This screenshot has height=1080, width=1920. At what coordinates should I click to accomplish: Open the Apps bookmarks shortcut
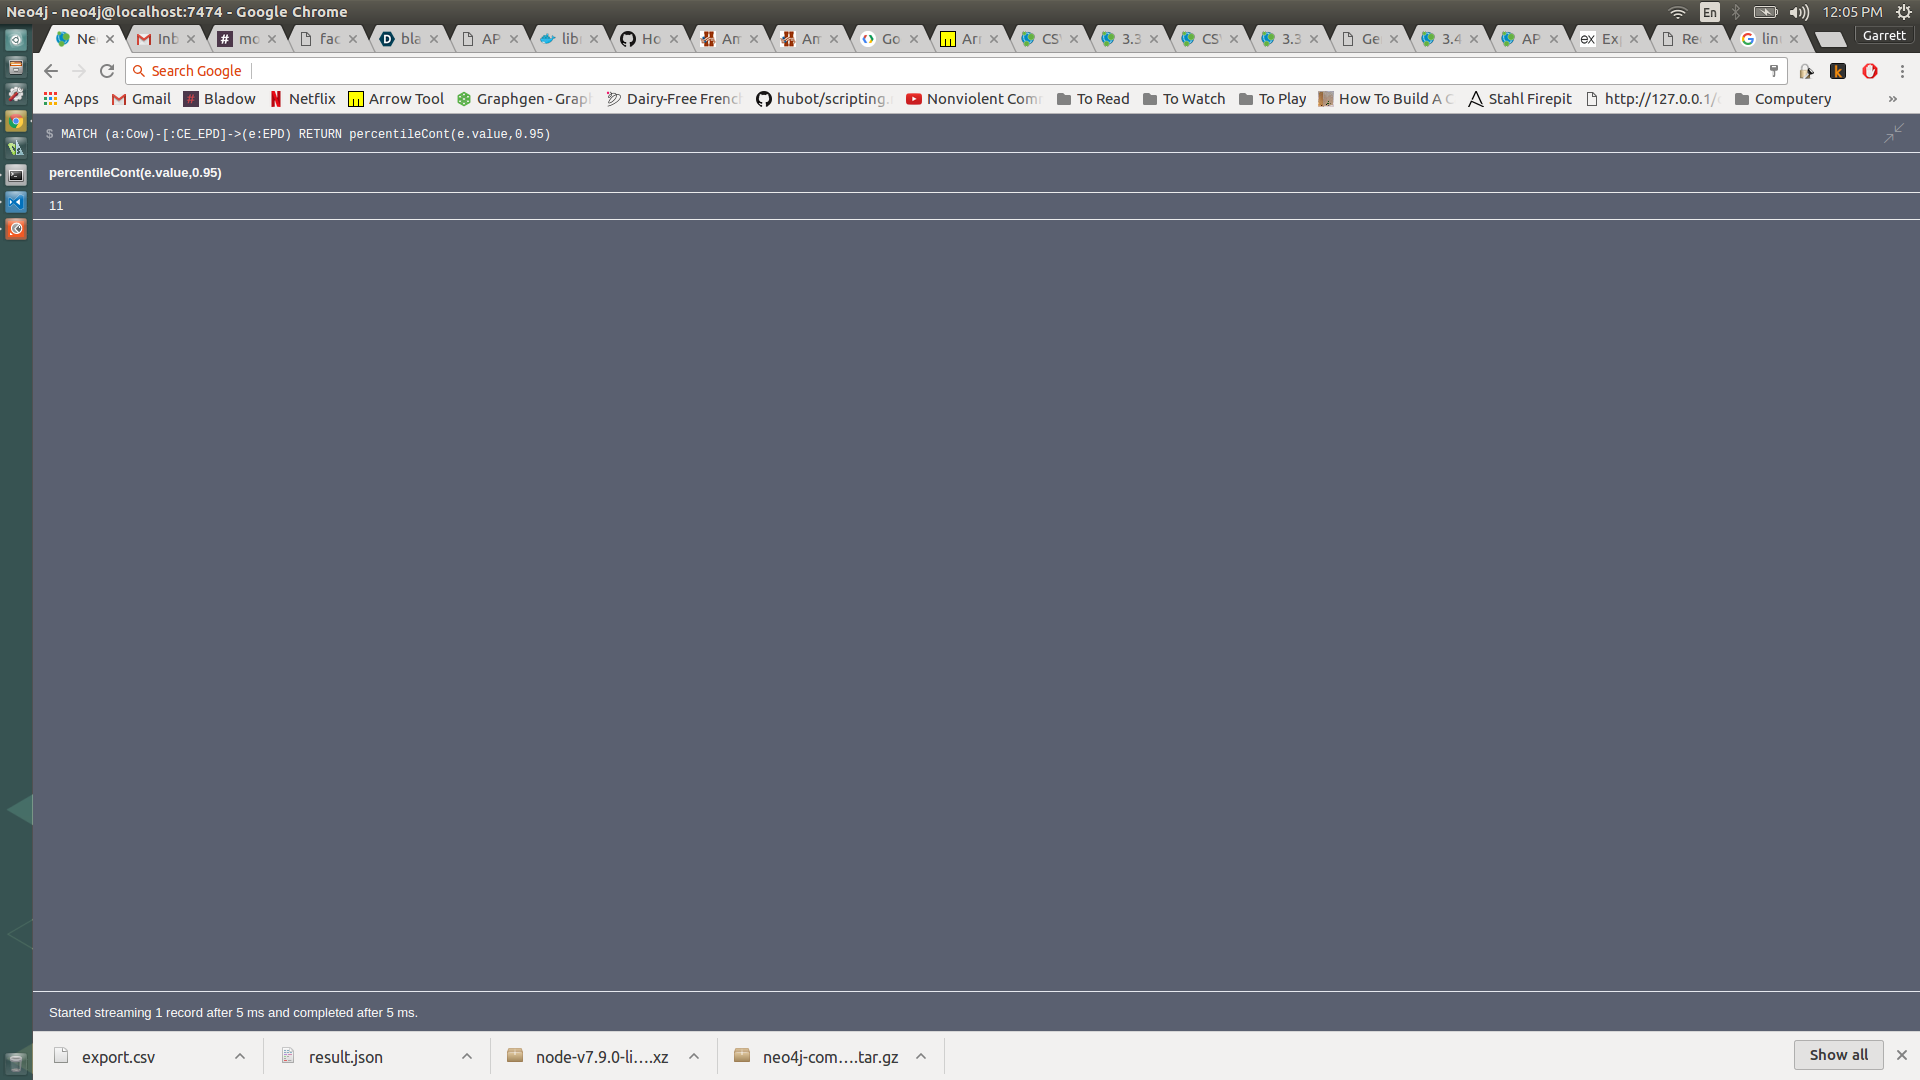[x=70, y=99]
